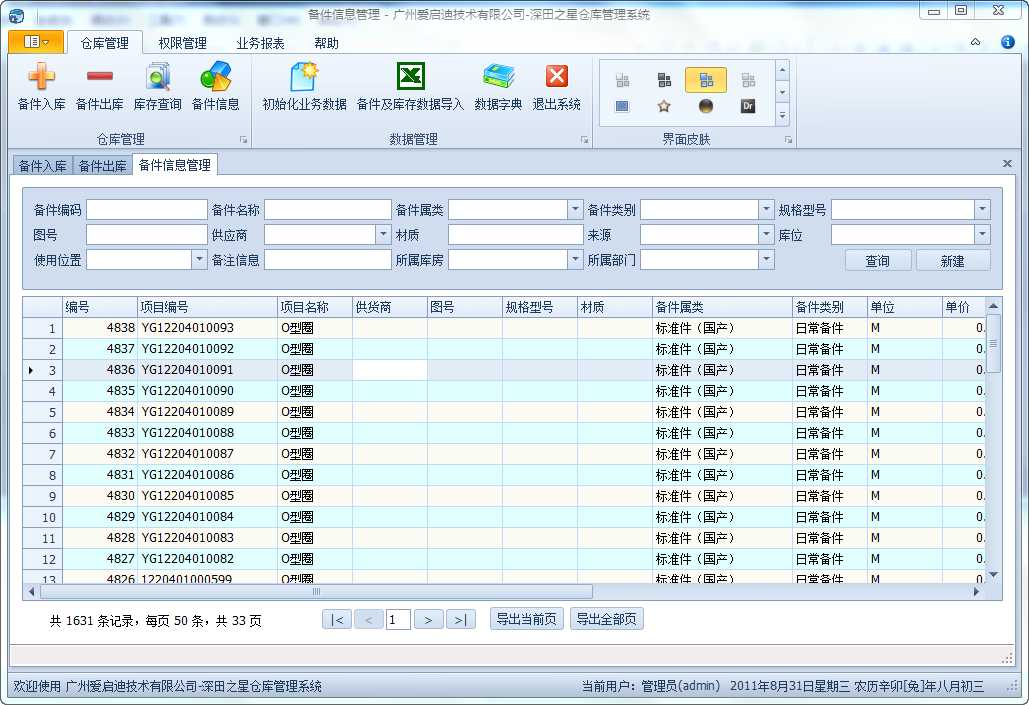1029x705 pixels.
Task: Focus the 备注信息 input field
Action: tap(327, 259)
